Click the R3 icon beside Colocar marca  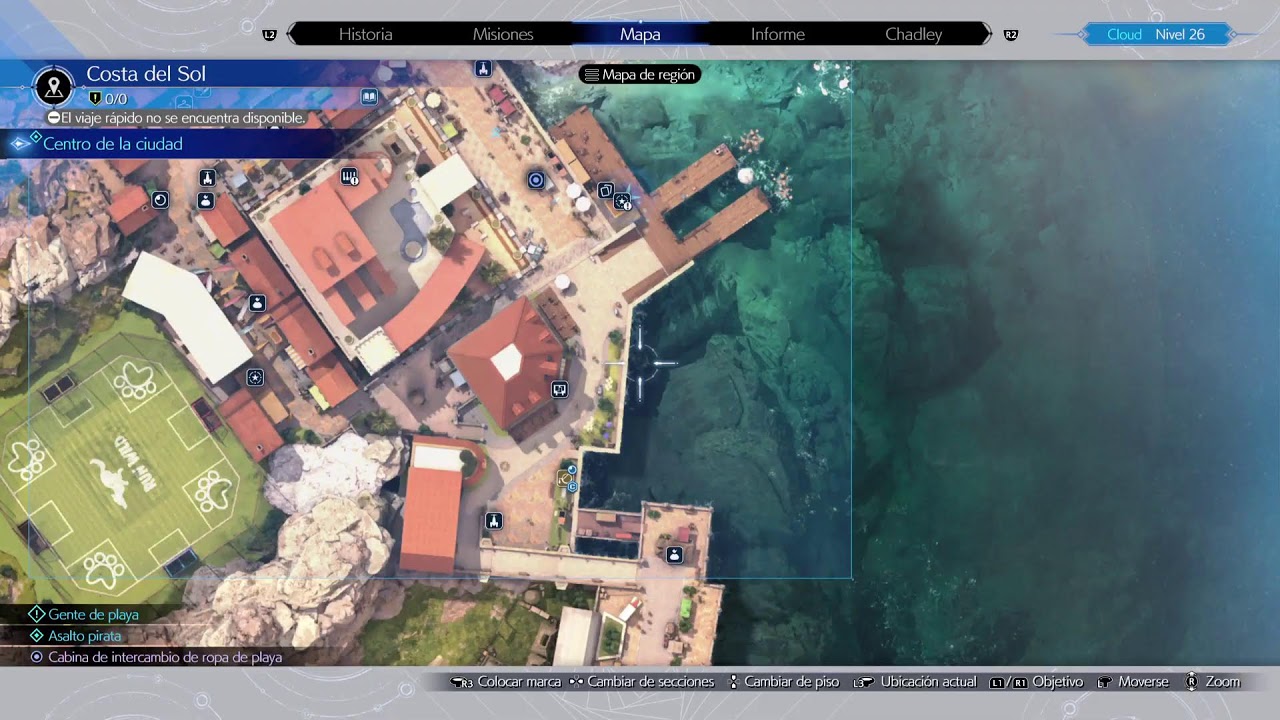pos(462,683)
